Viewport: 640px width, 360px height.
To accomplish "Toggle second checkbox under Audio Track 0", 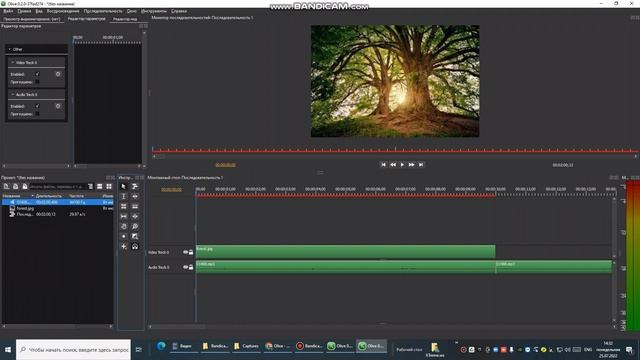I will click(37, 114).
